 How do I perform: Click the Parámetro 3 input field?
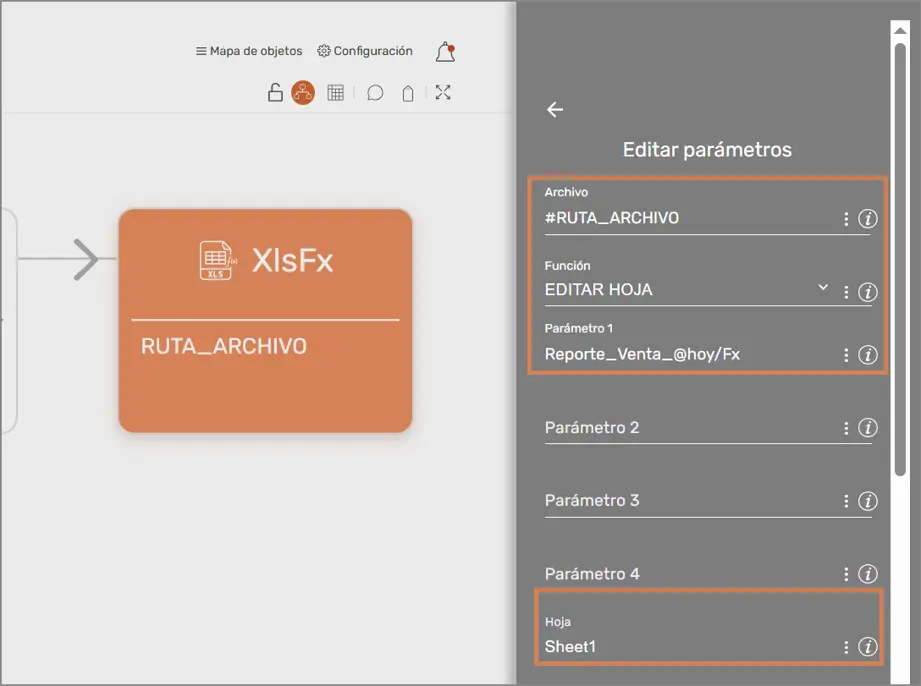click(690, 500)
